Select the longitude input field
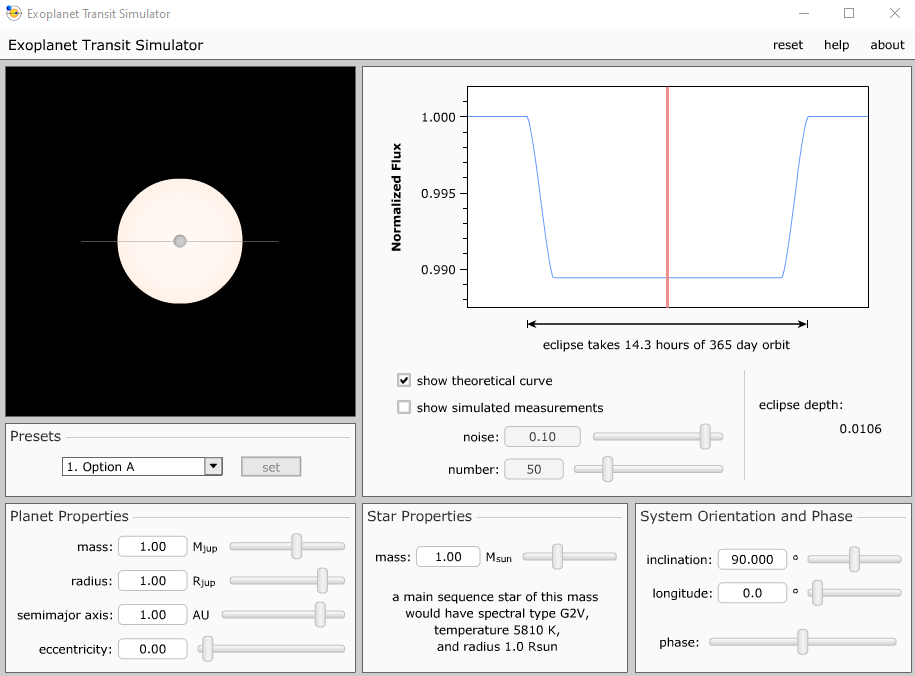 (x=752, y=592)
